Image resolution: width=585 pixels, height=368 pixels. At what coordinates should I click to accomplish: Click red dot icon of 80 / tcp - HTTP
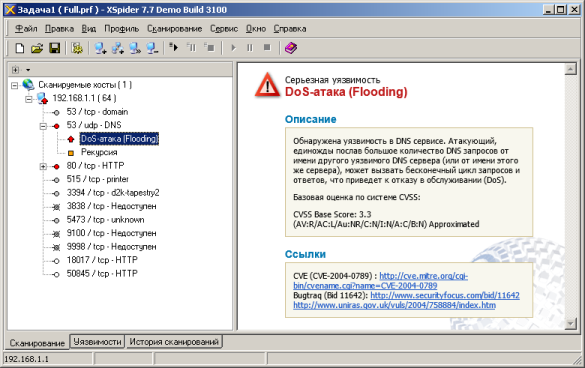tap(56, 166)
